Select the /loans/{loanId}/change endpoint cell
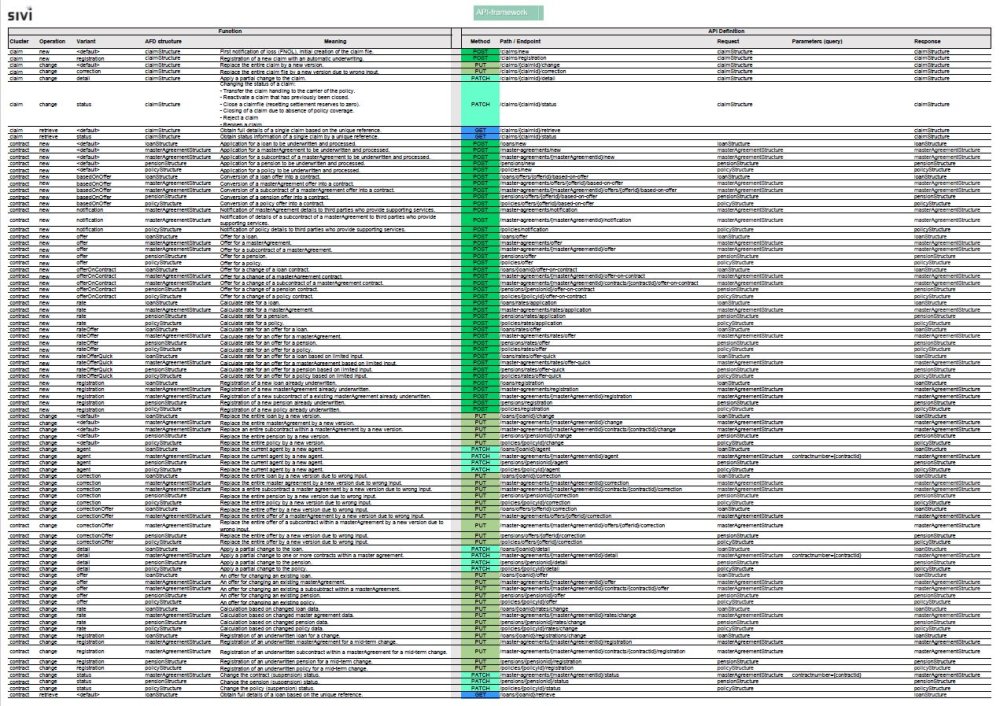The height and width of the screenshot is (706, 1000). [527, 416]
